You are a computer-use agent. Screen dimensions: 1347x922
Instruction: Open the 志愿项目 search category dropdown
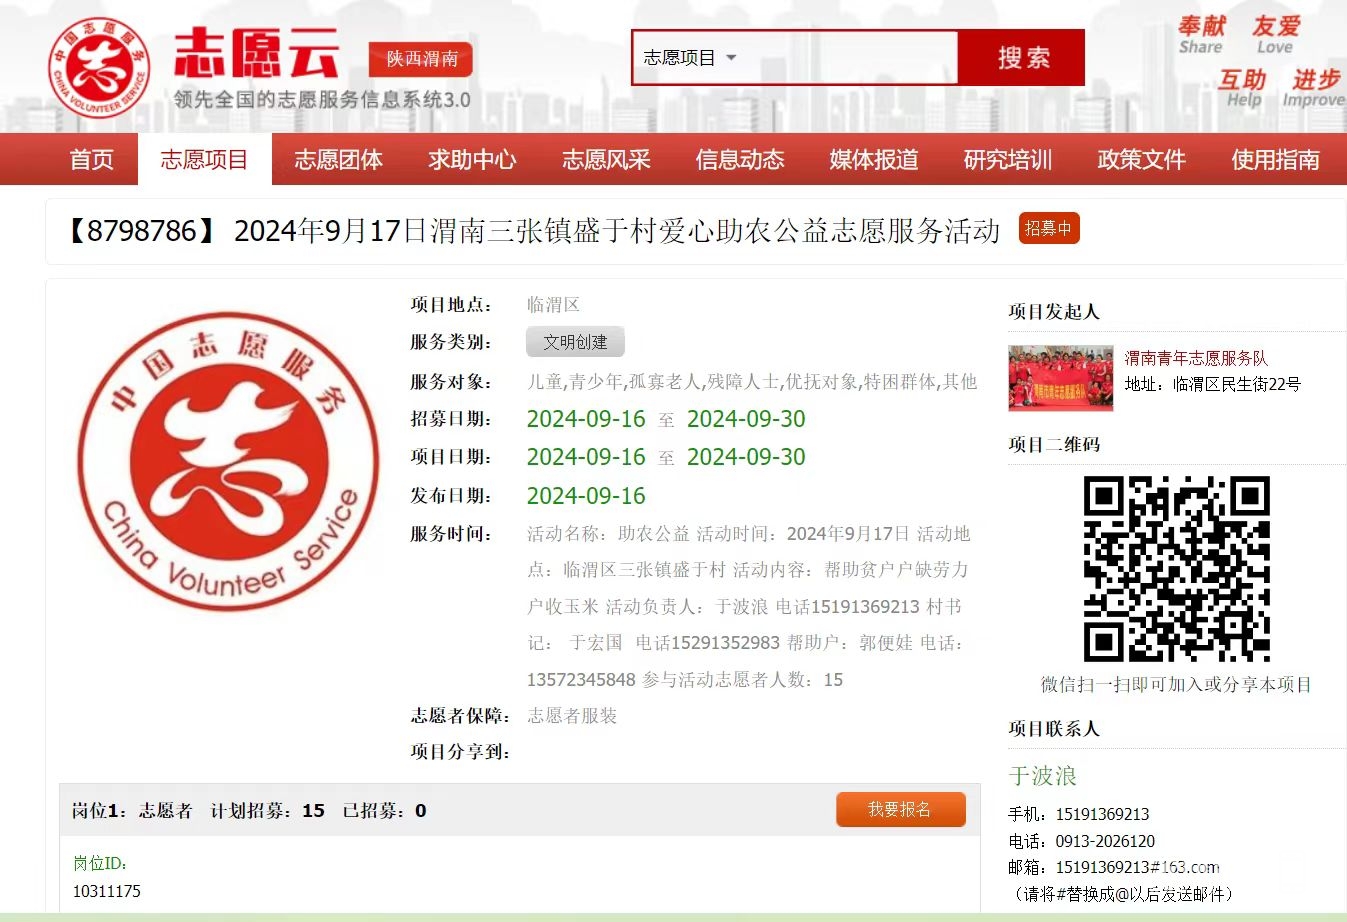coord(689,58)
